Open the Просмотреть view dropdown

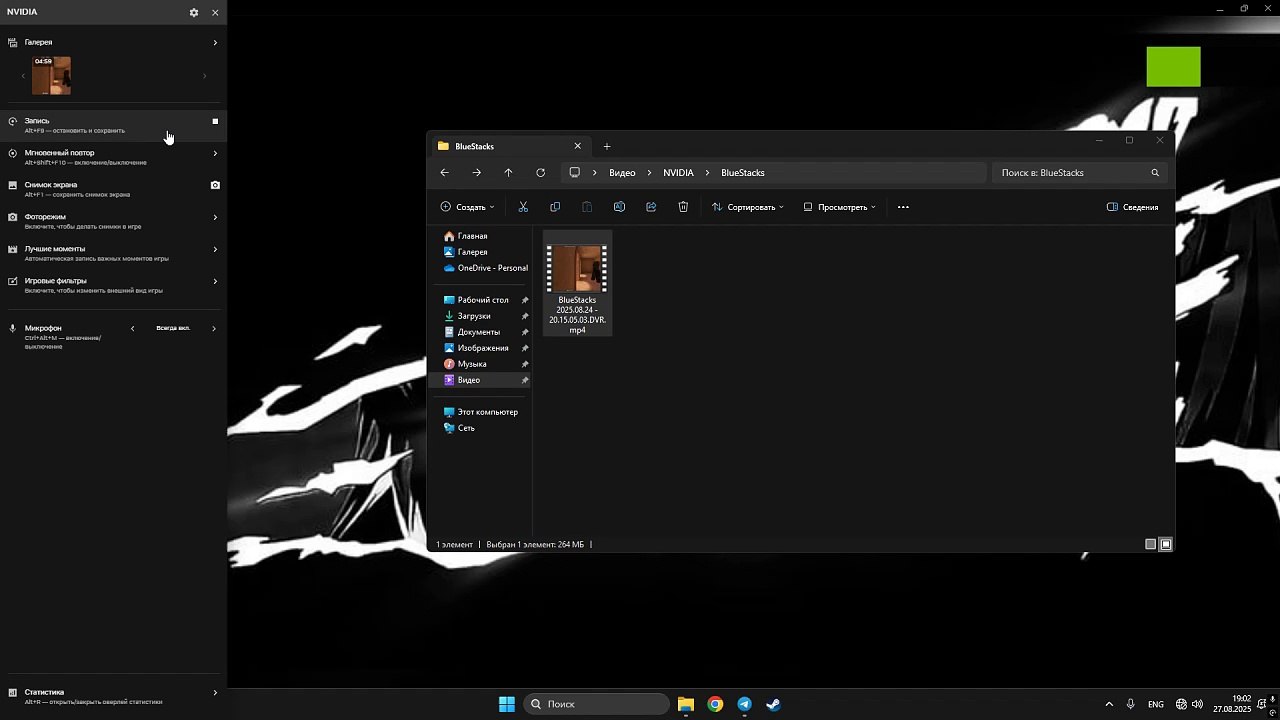[840, 207]
